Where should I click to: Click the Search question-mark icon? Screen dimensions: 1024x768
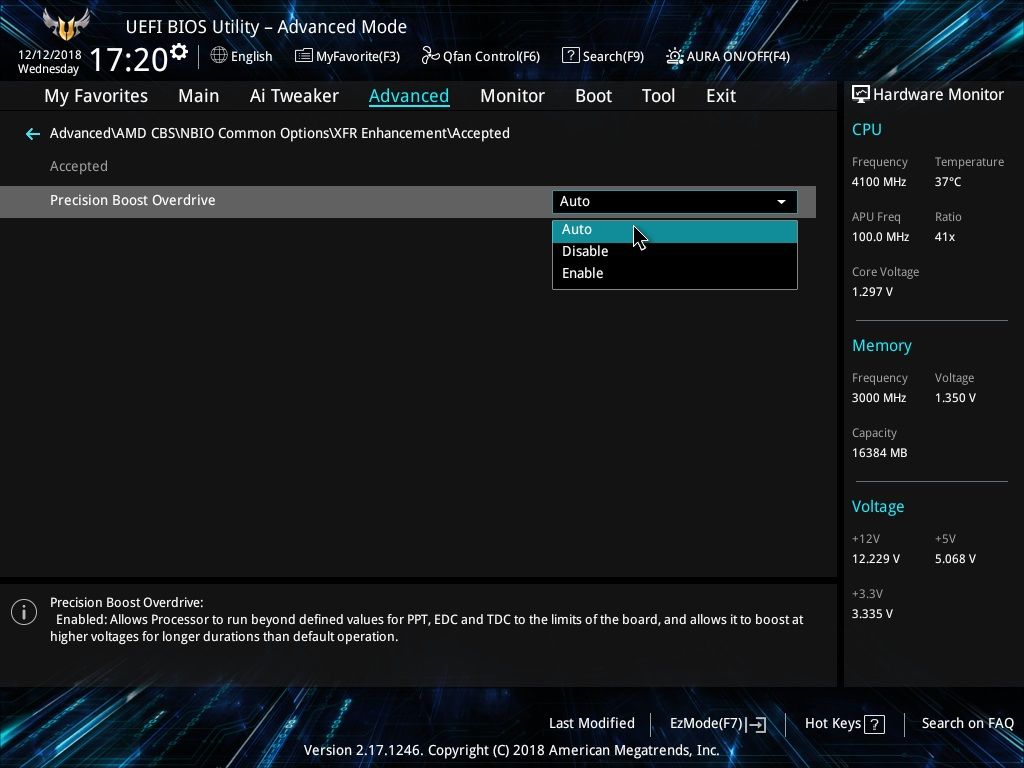[x=570, y=56]
